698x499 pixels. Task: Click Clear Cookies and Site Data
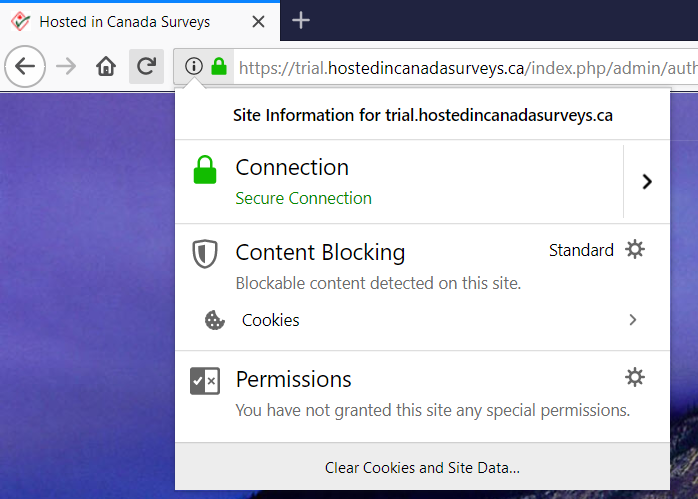[422, 467]
